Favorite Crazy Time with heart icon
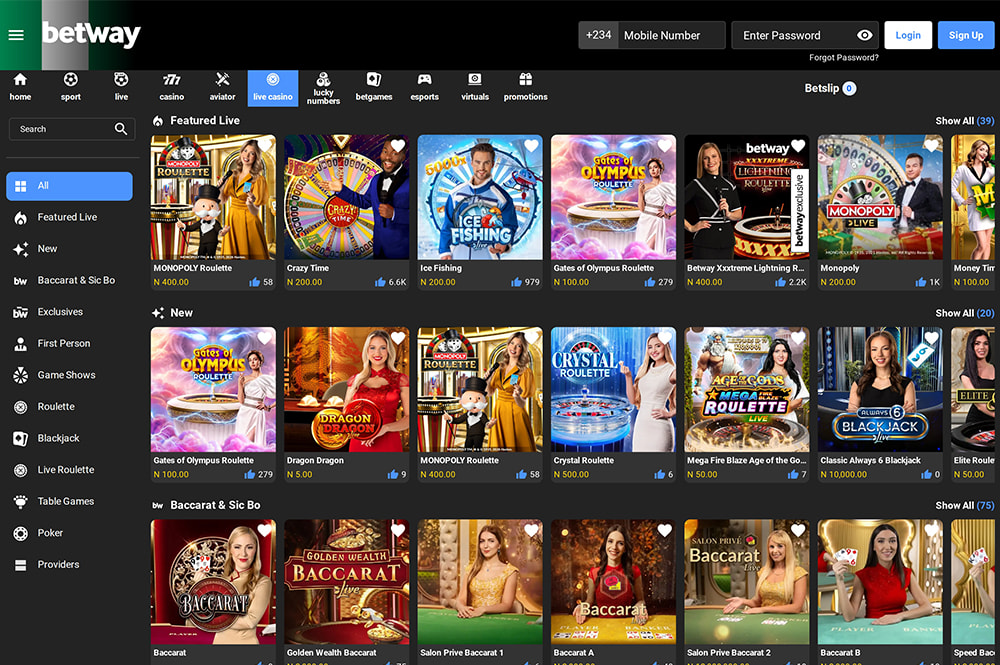1000x665 pixels. click(x=398, y=146)
